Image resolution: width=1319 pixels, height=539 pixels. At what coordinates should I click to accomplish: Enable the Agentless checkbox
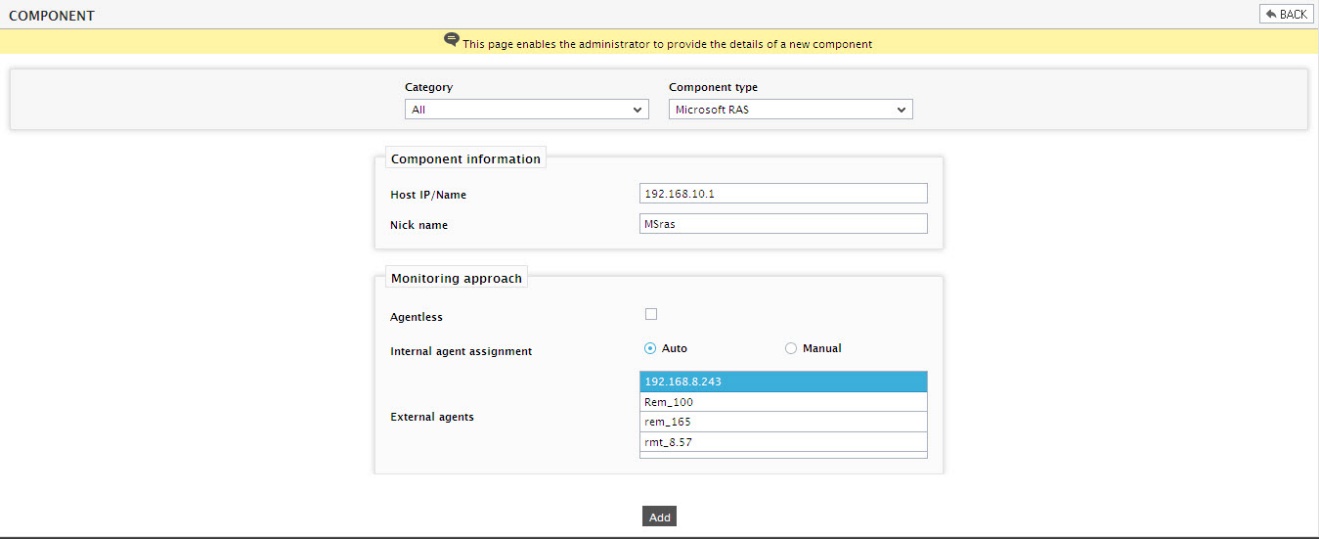coord(651,315)
